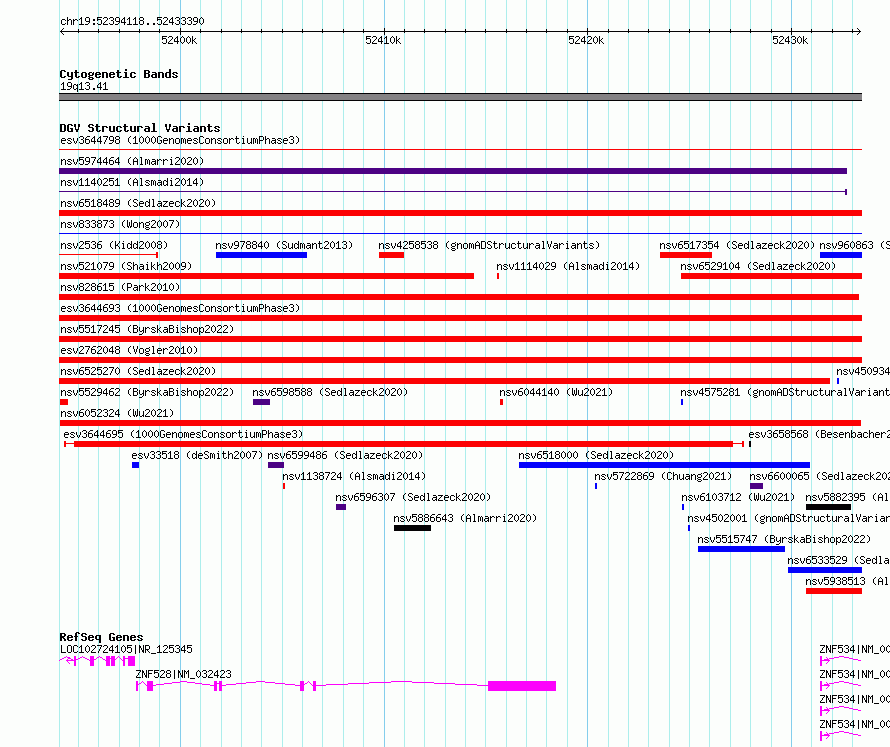The height and width of the screenshot is (747, 890).
Task: Click the purple nsv6600065 variant bar
Action: [756, 486]
